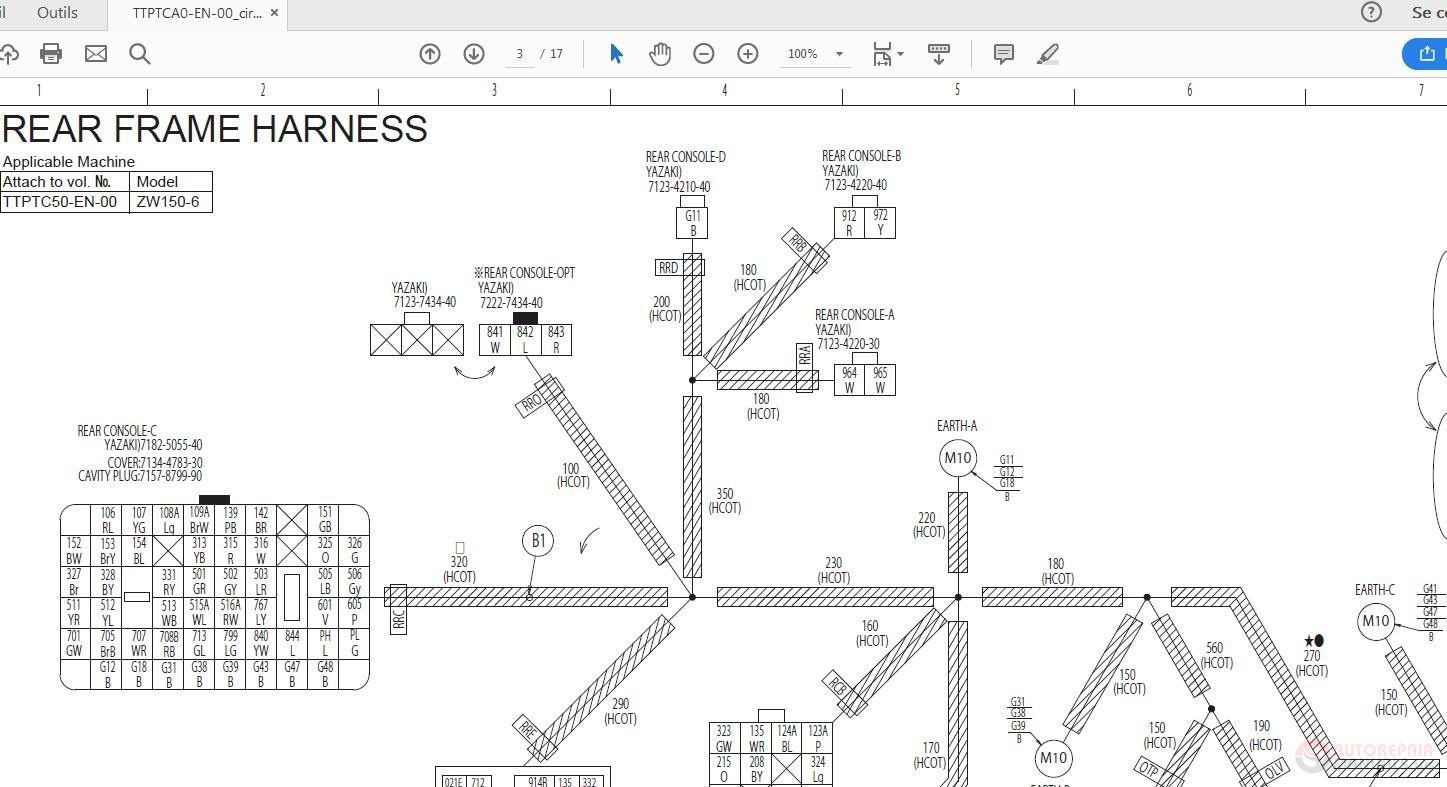Switch to the Outils tab

click(x=57, y=13)
